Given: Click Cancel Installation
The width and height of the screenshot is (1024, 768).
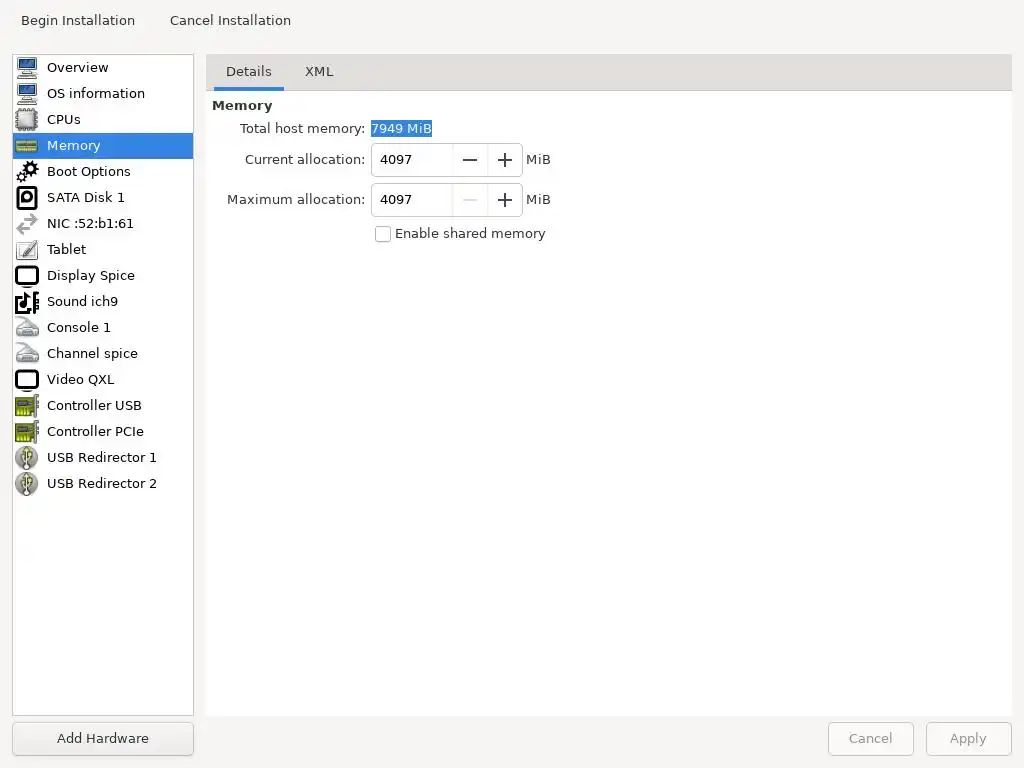Looking at the screenshot, I should 231,21.
